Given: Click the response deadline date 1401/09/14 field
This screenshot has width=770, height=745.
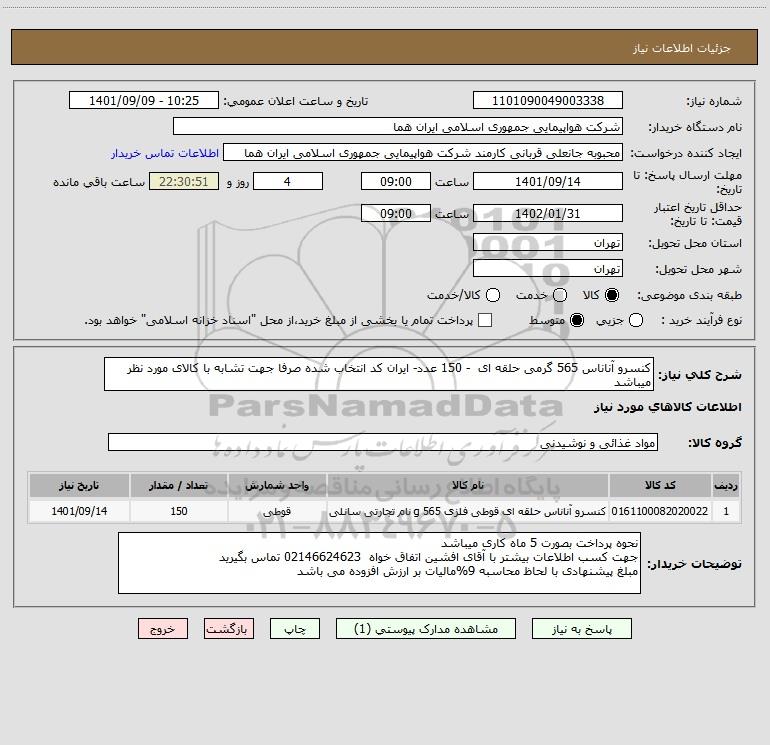Looking at the screenshot, I should 548,181.
